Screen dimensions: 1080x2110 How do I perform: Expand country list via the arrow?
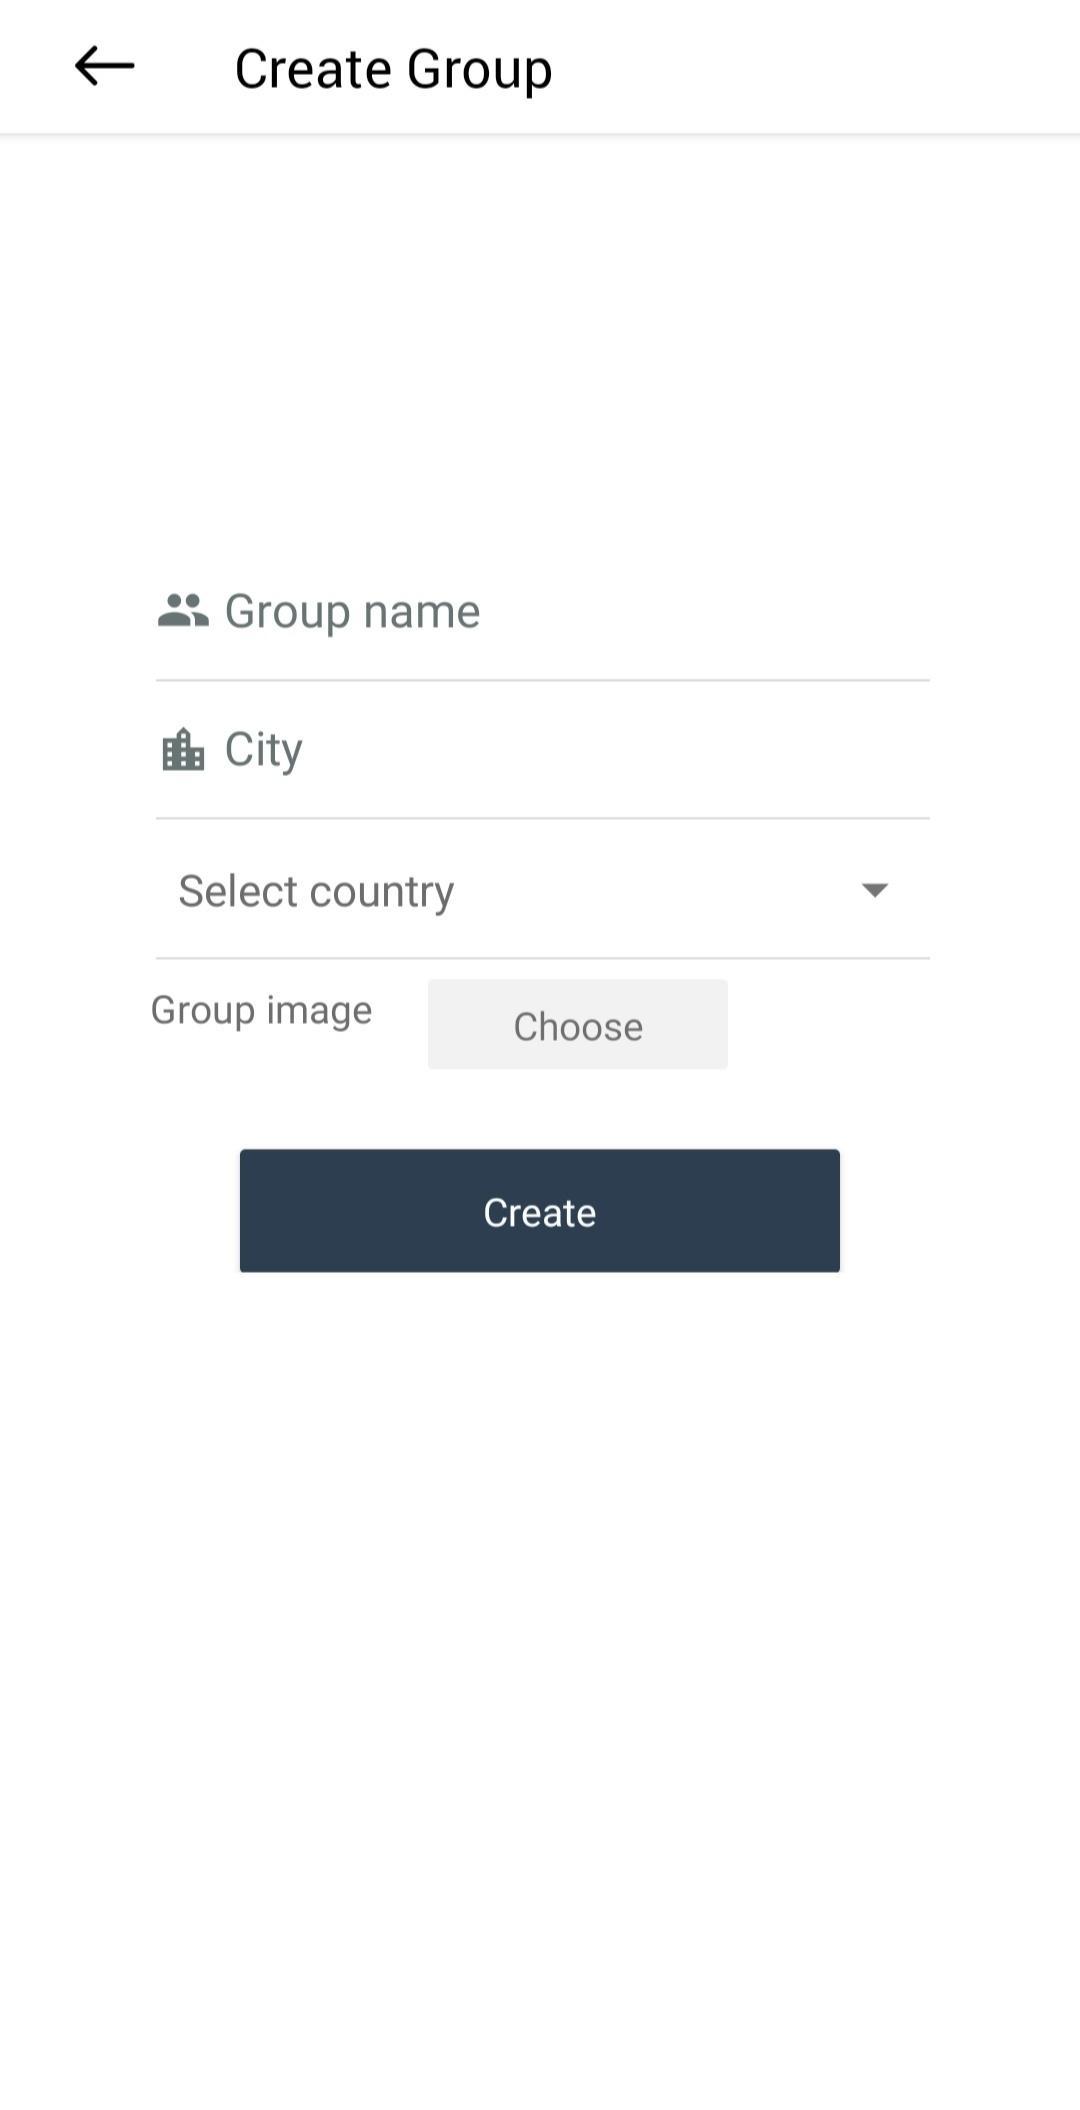[x=874, y=890]
